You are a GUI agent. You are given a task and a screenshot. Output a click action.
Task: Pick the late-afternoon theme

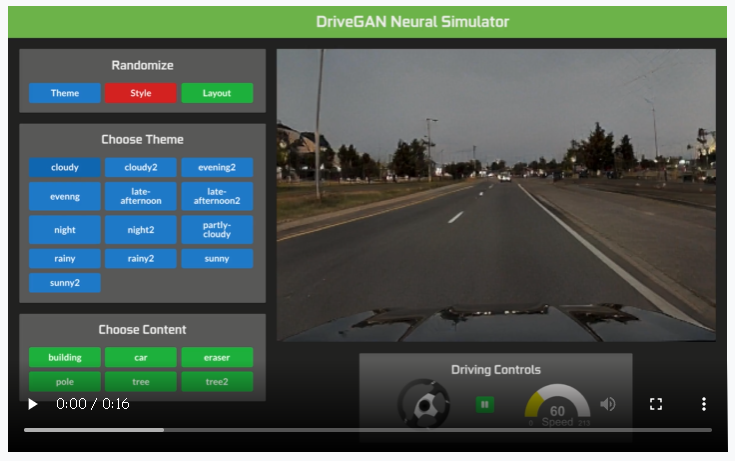pyautogui.click(x=141, y=196)
